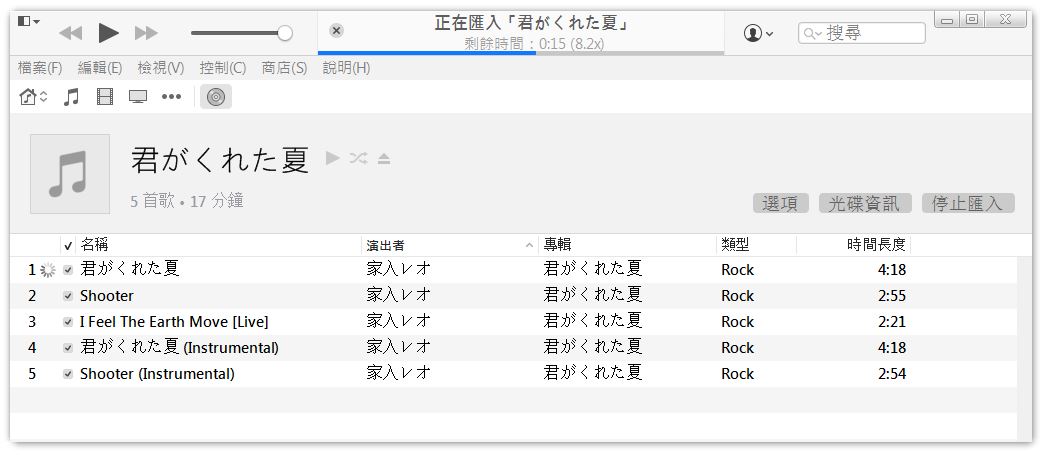Shuffle the album 君がくれた夏
The height and width of the screenshot is (455, 1047).
[x=359, y=158]
